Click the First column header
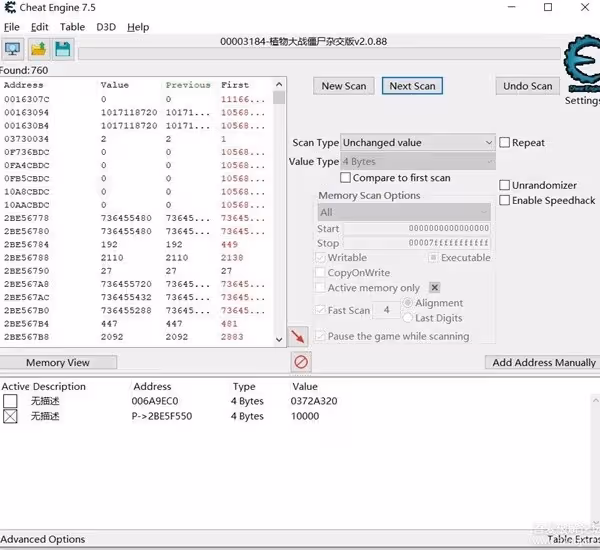 point(235,85)
